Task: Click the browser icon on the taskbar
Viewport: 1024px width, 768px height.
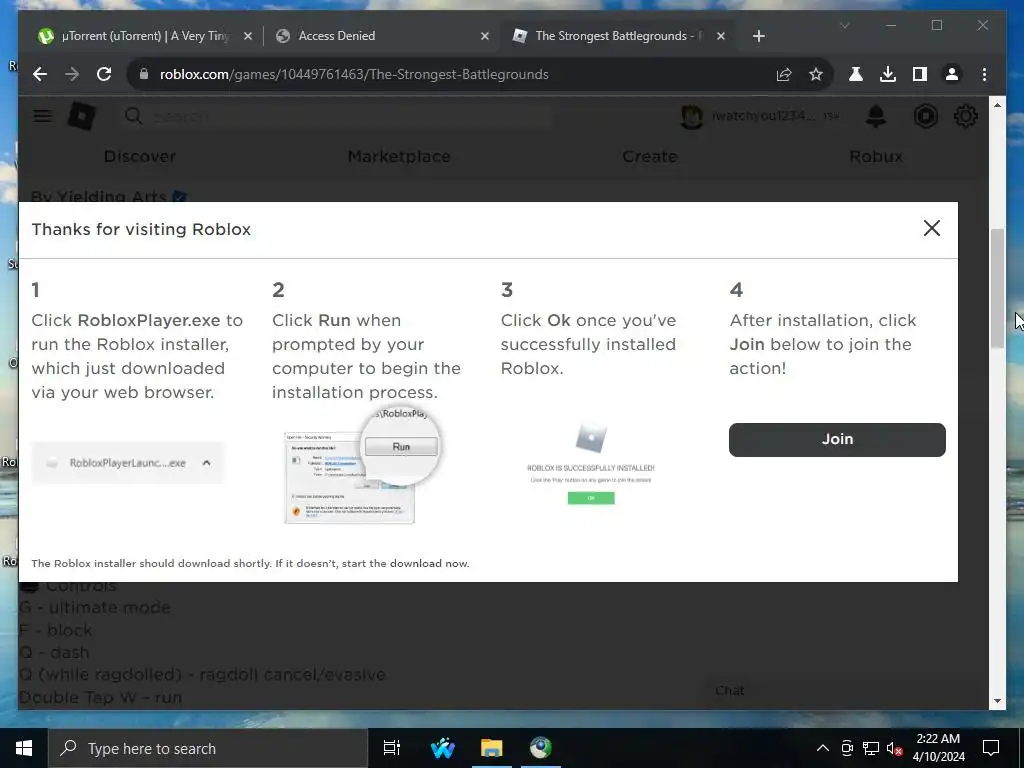Action: click(x=541, y=748)
